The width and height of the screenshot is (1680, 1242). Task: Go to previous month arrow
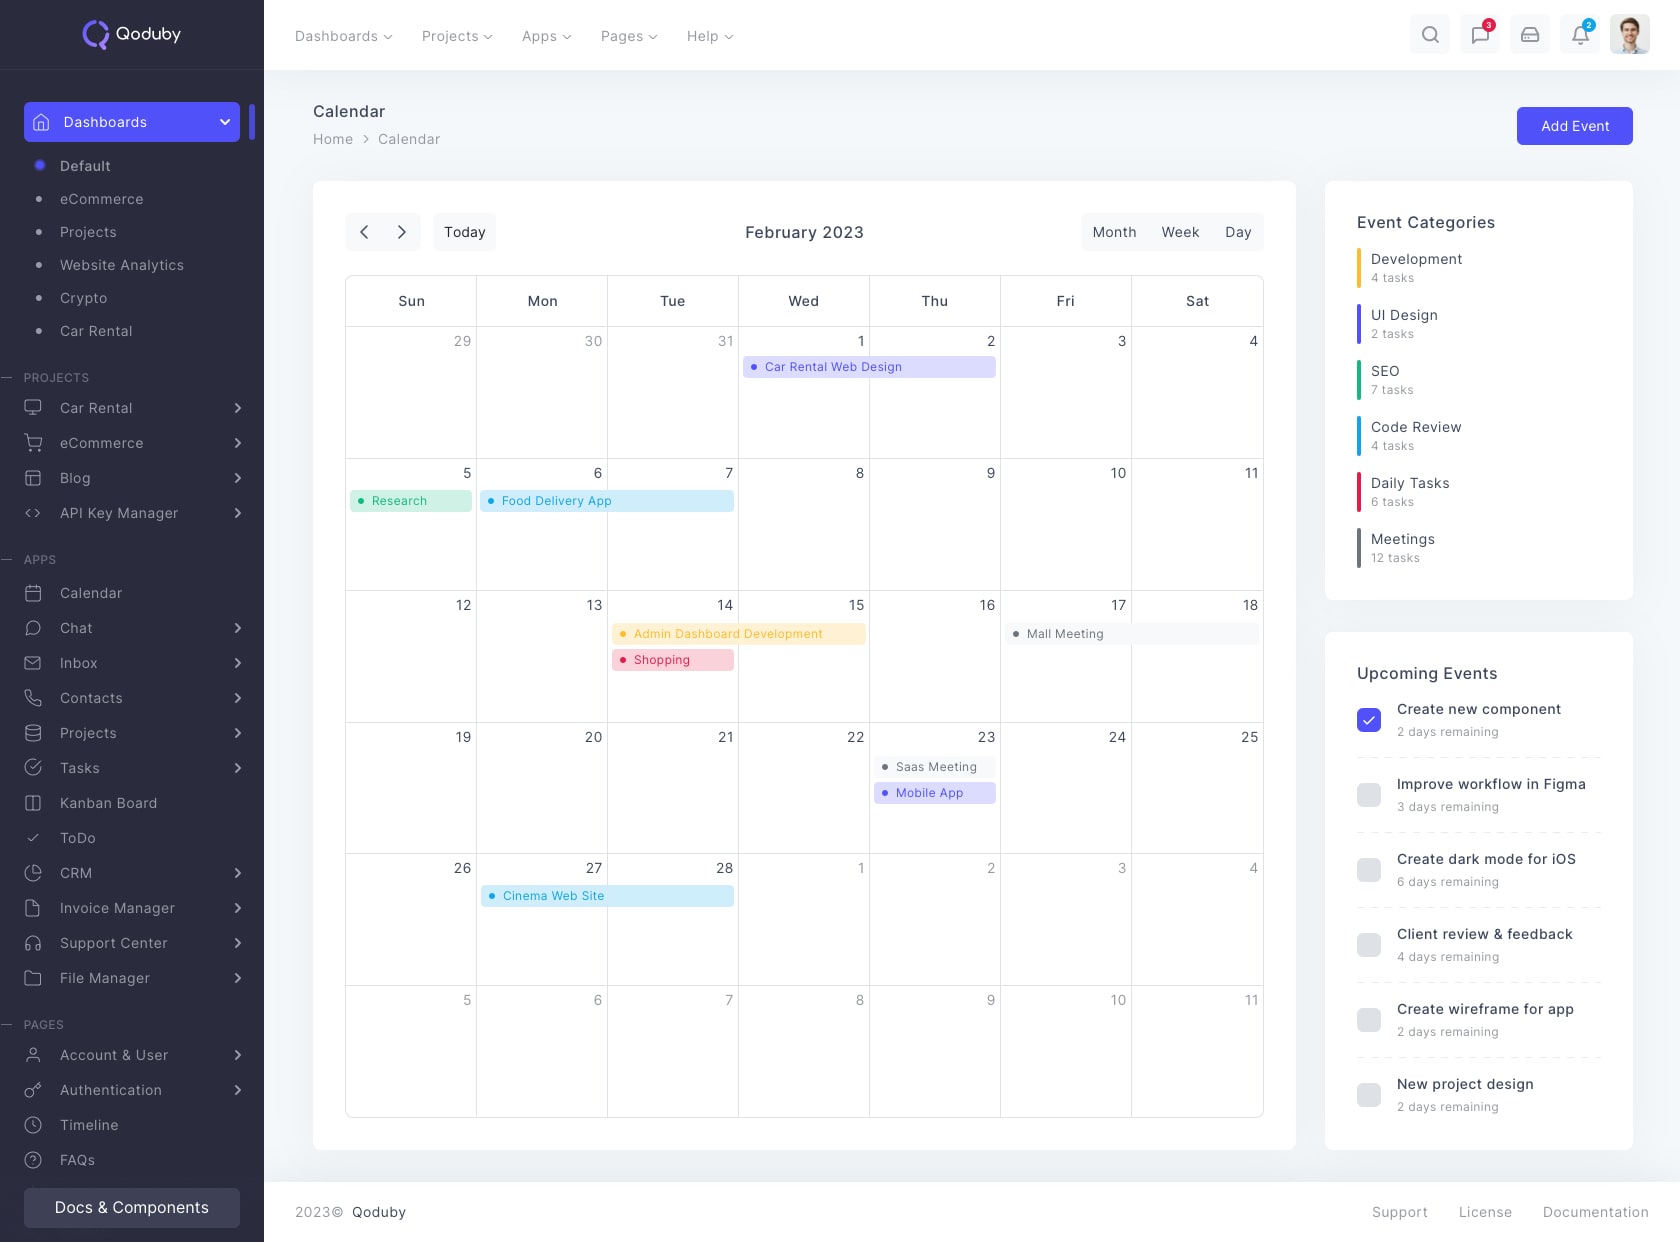coord(365,232)
